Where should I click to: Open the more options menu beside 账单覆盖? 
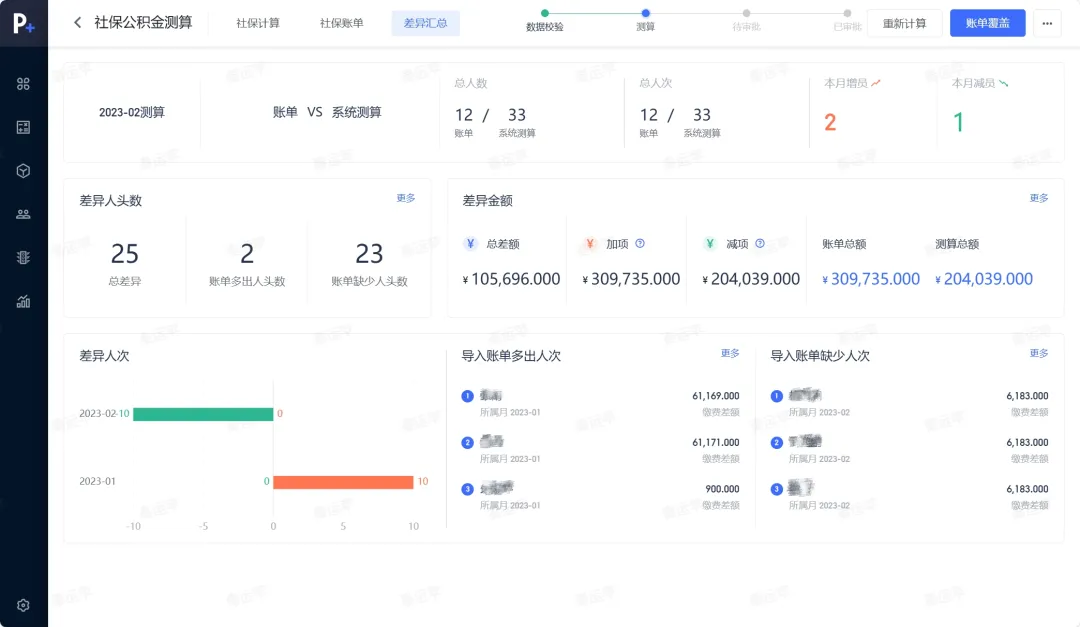[x=1046, y=21]
